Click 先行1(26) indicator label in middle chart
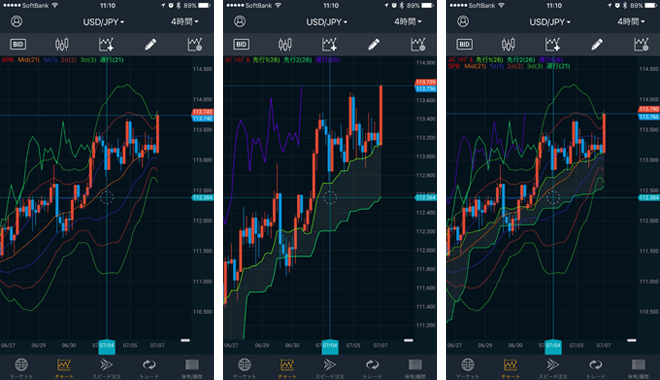This screenshot has width=660, height=380. (x=267, y=60)
